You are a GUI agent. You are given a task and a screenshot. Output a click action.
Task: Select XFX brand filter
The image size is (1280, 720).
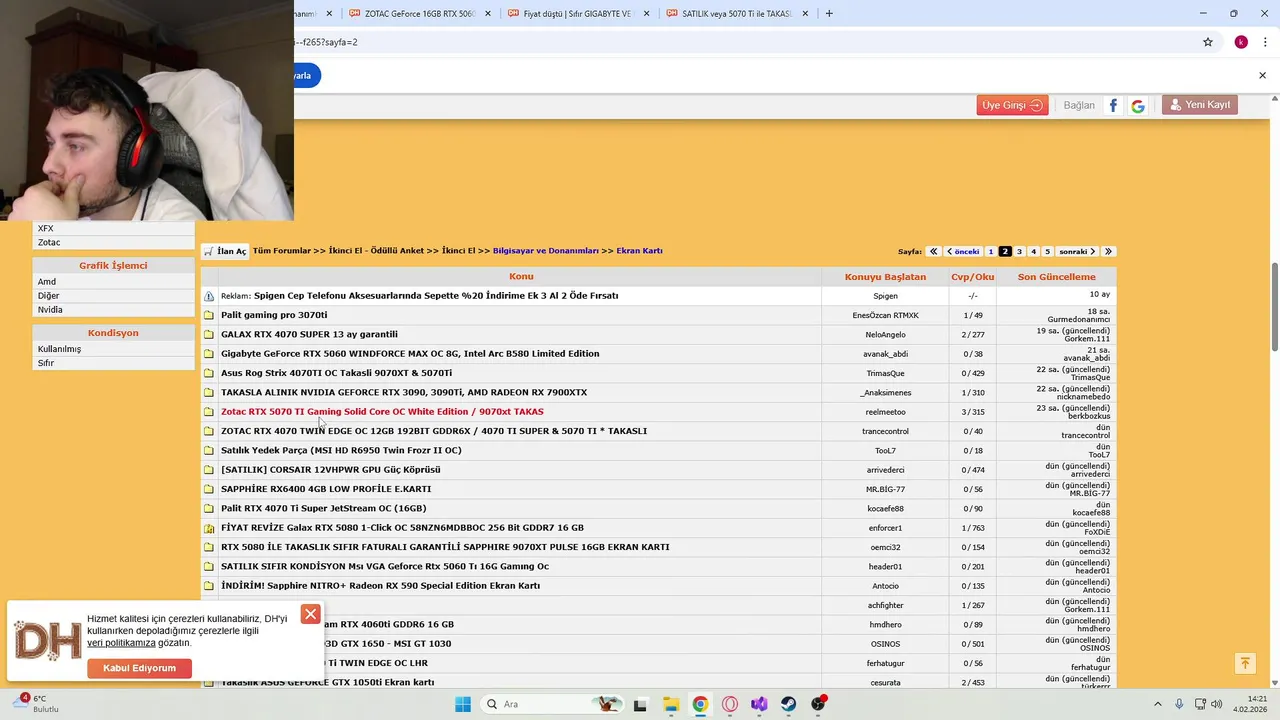pyautogui.click(x=46, y=229)
